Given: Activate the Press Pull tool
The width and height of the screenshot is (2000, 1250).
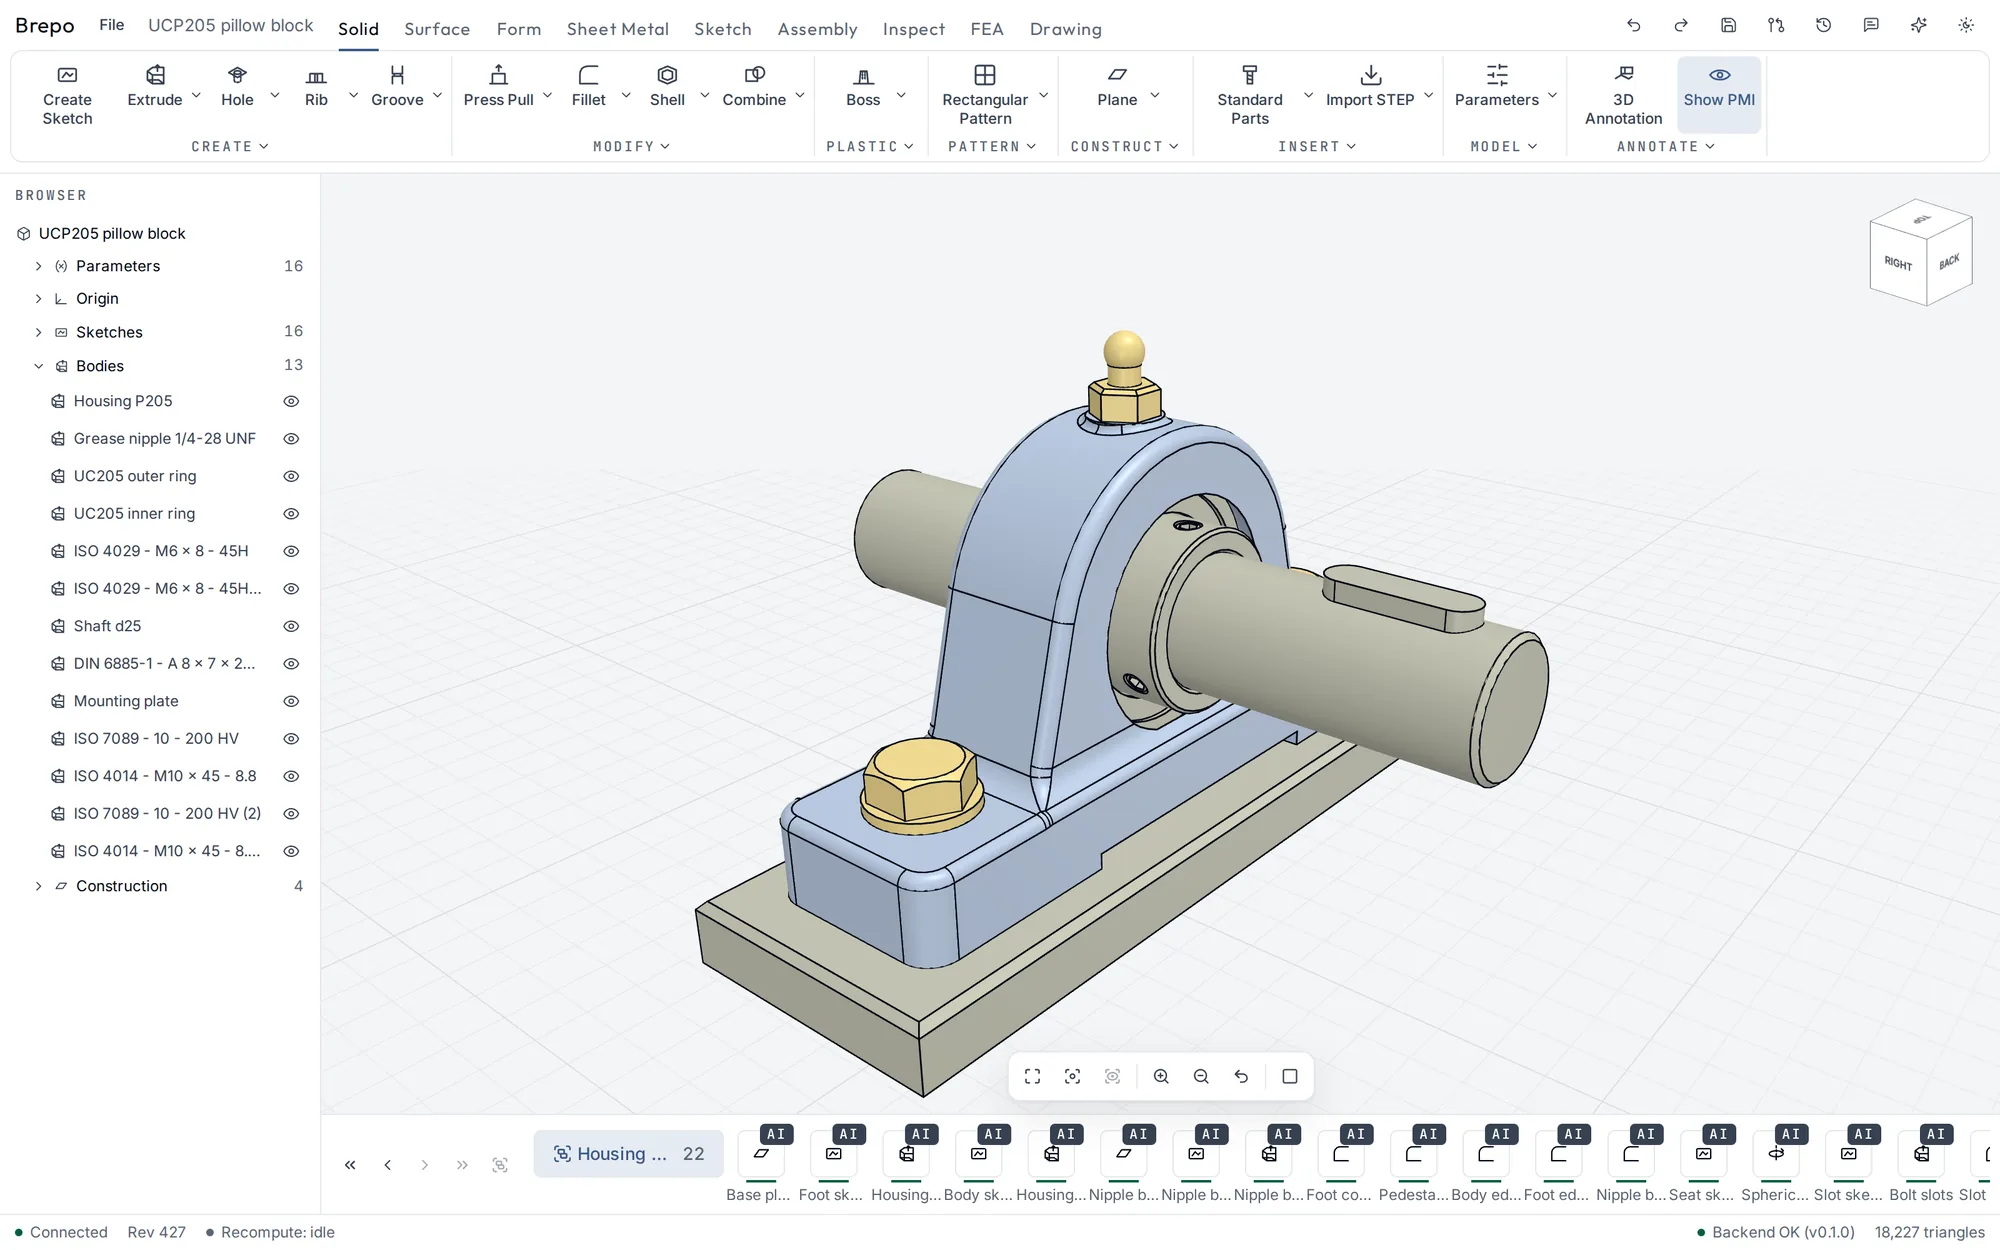Looking at the screenshot, I should 498,87.
